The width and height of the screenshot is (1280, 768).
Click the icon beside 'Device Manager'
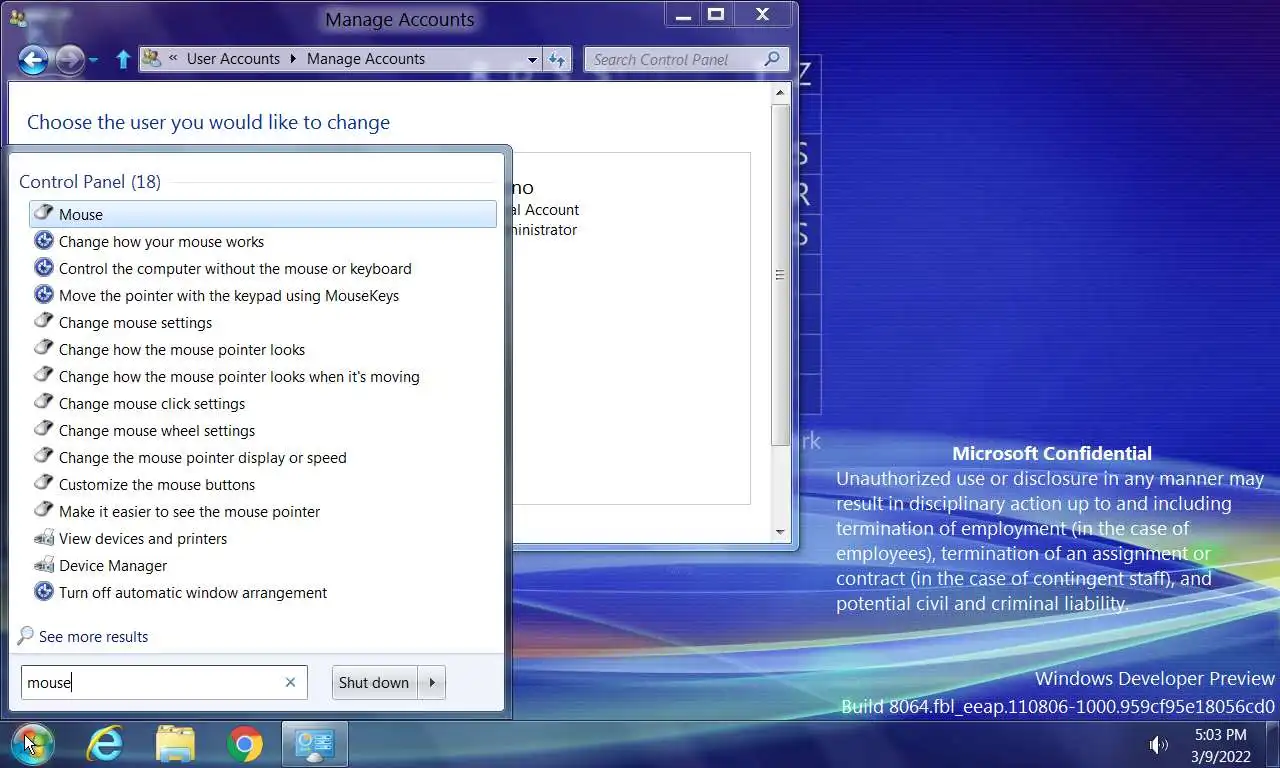pos(43,565)
